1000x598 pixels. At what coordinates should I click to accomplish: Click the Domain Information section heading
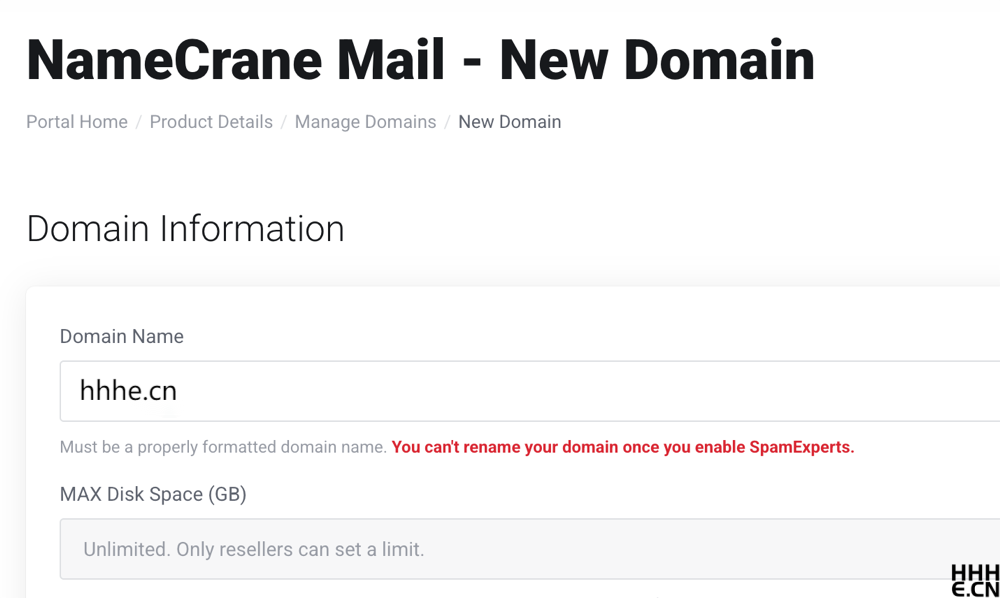(x=185, y=229)
